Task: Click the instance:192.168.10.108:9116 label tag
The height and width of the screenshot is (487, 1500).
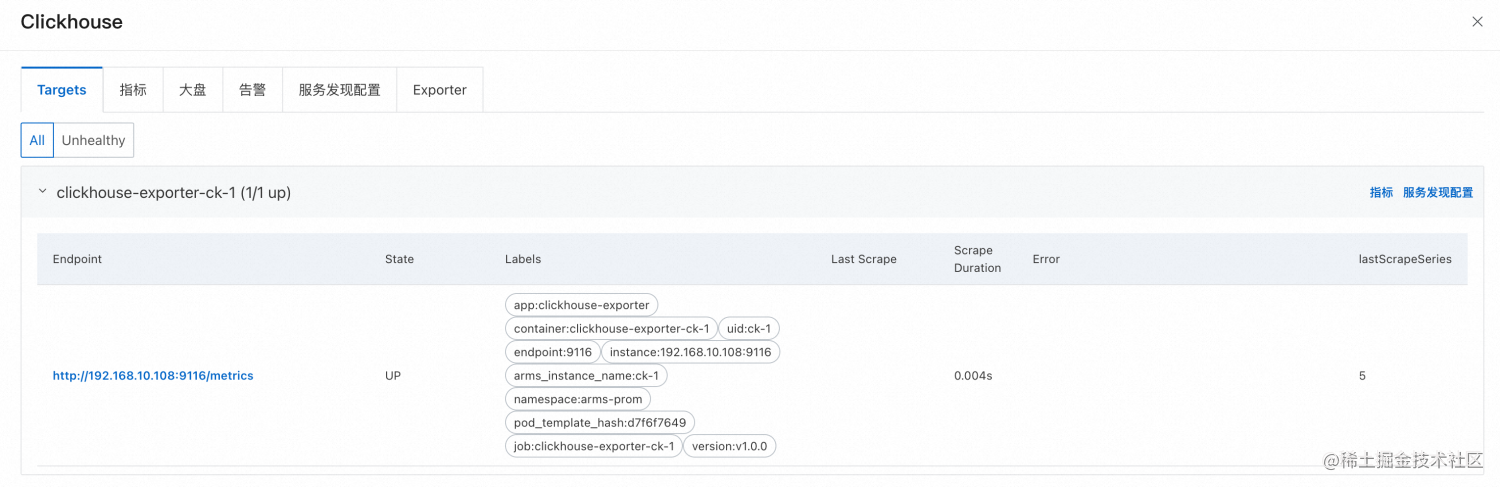Action: pyautogui.click(x=690, y=352)
